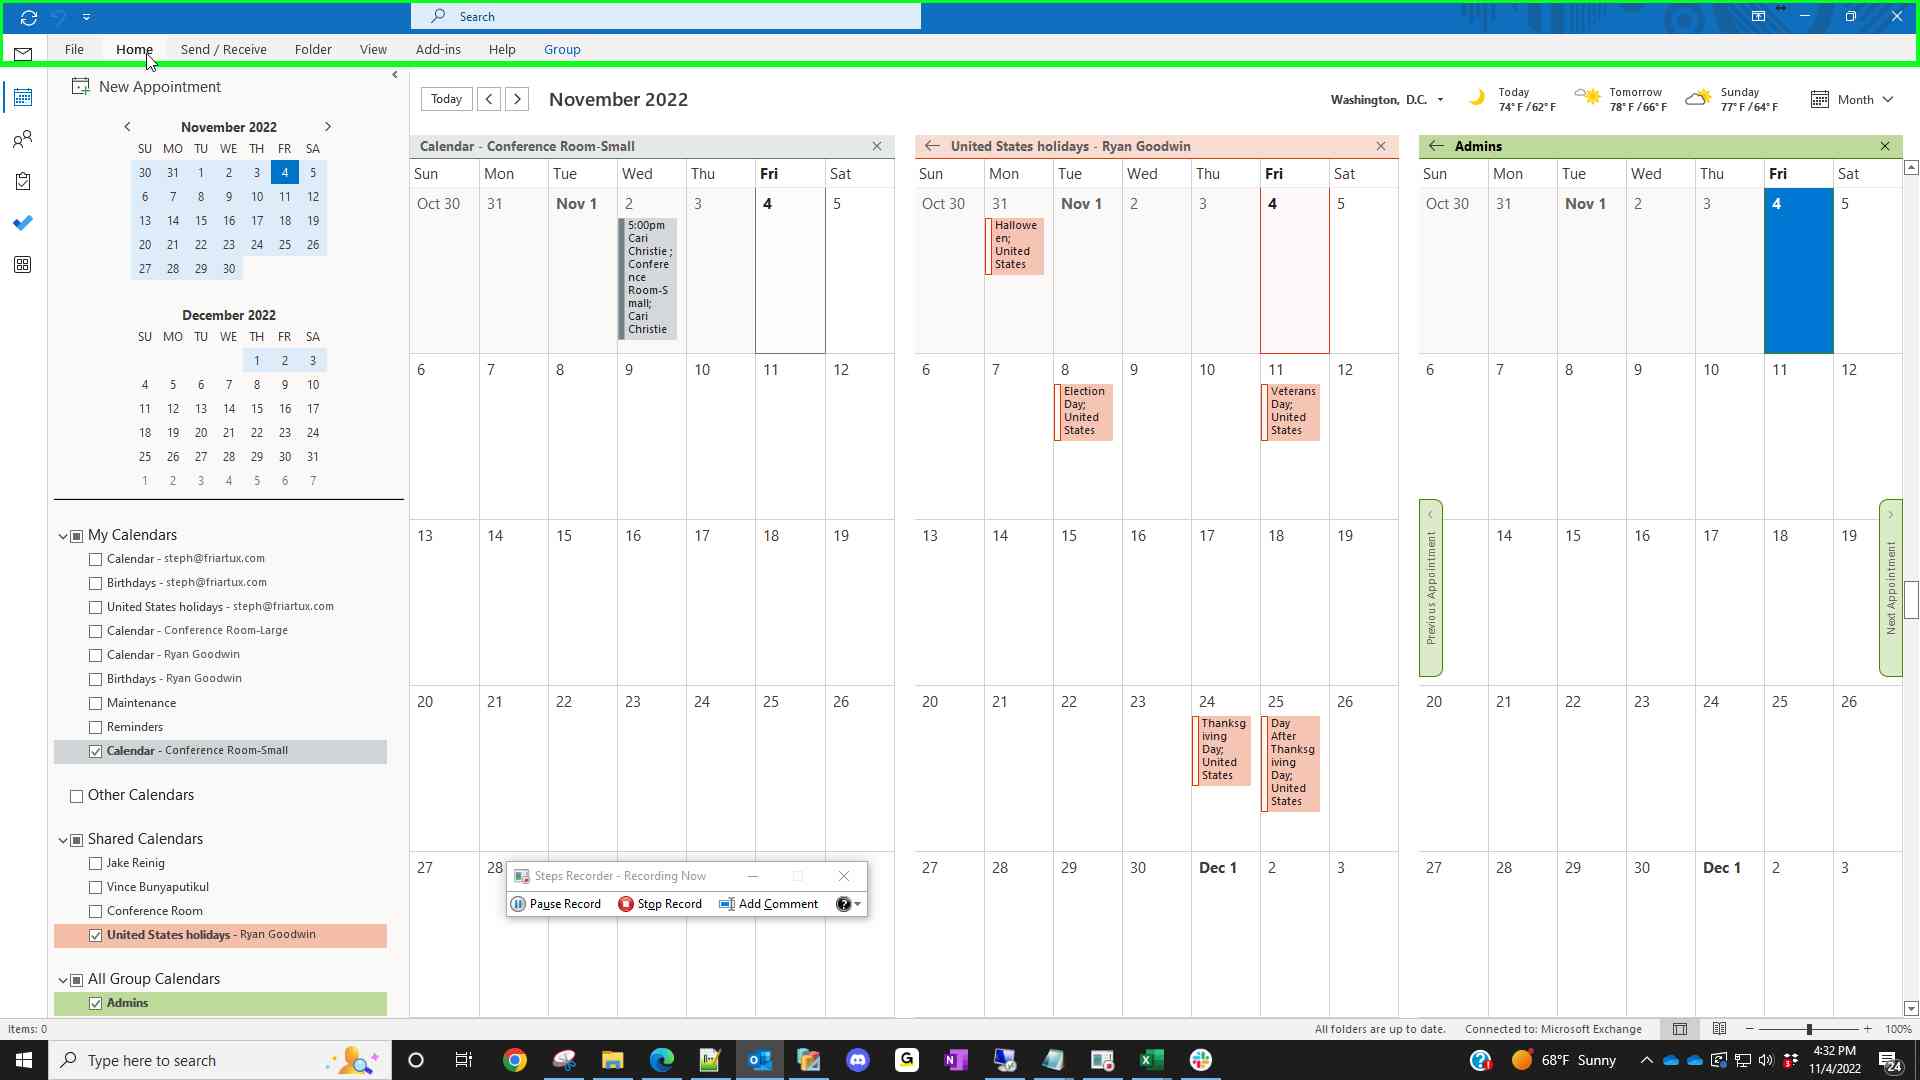
Task: Uncheck the Admins group calendar
Action: tap(96, 1003)
